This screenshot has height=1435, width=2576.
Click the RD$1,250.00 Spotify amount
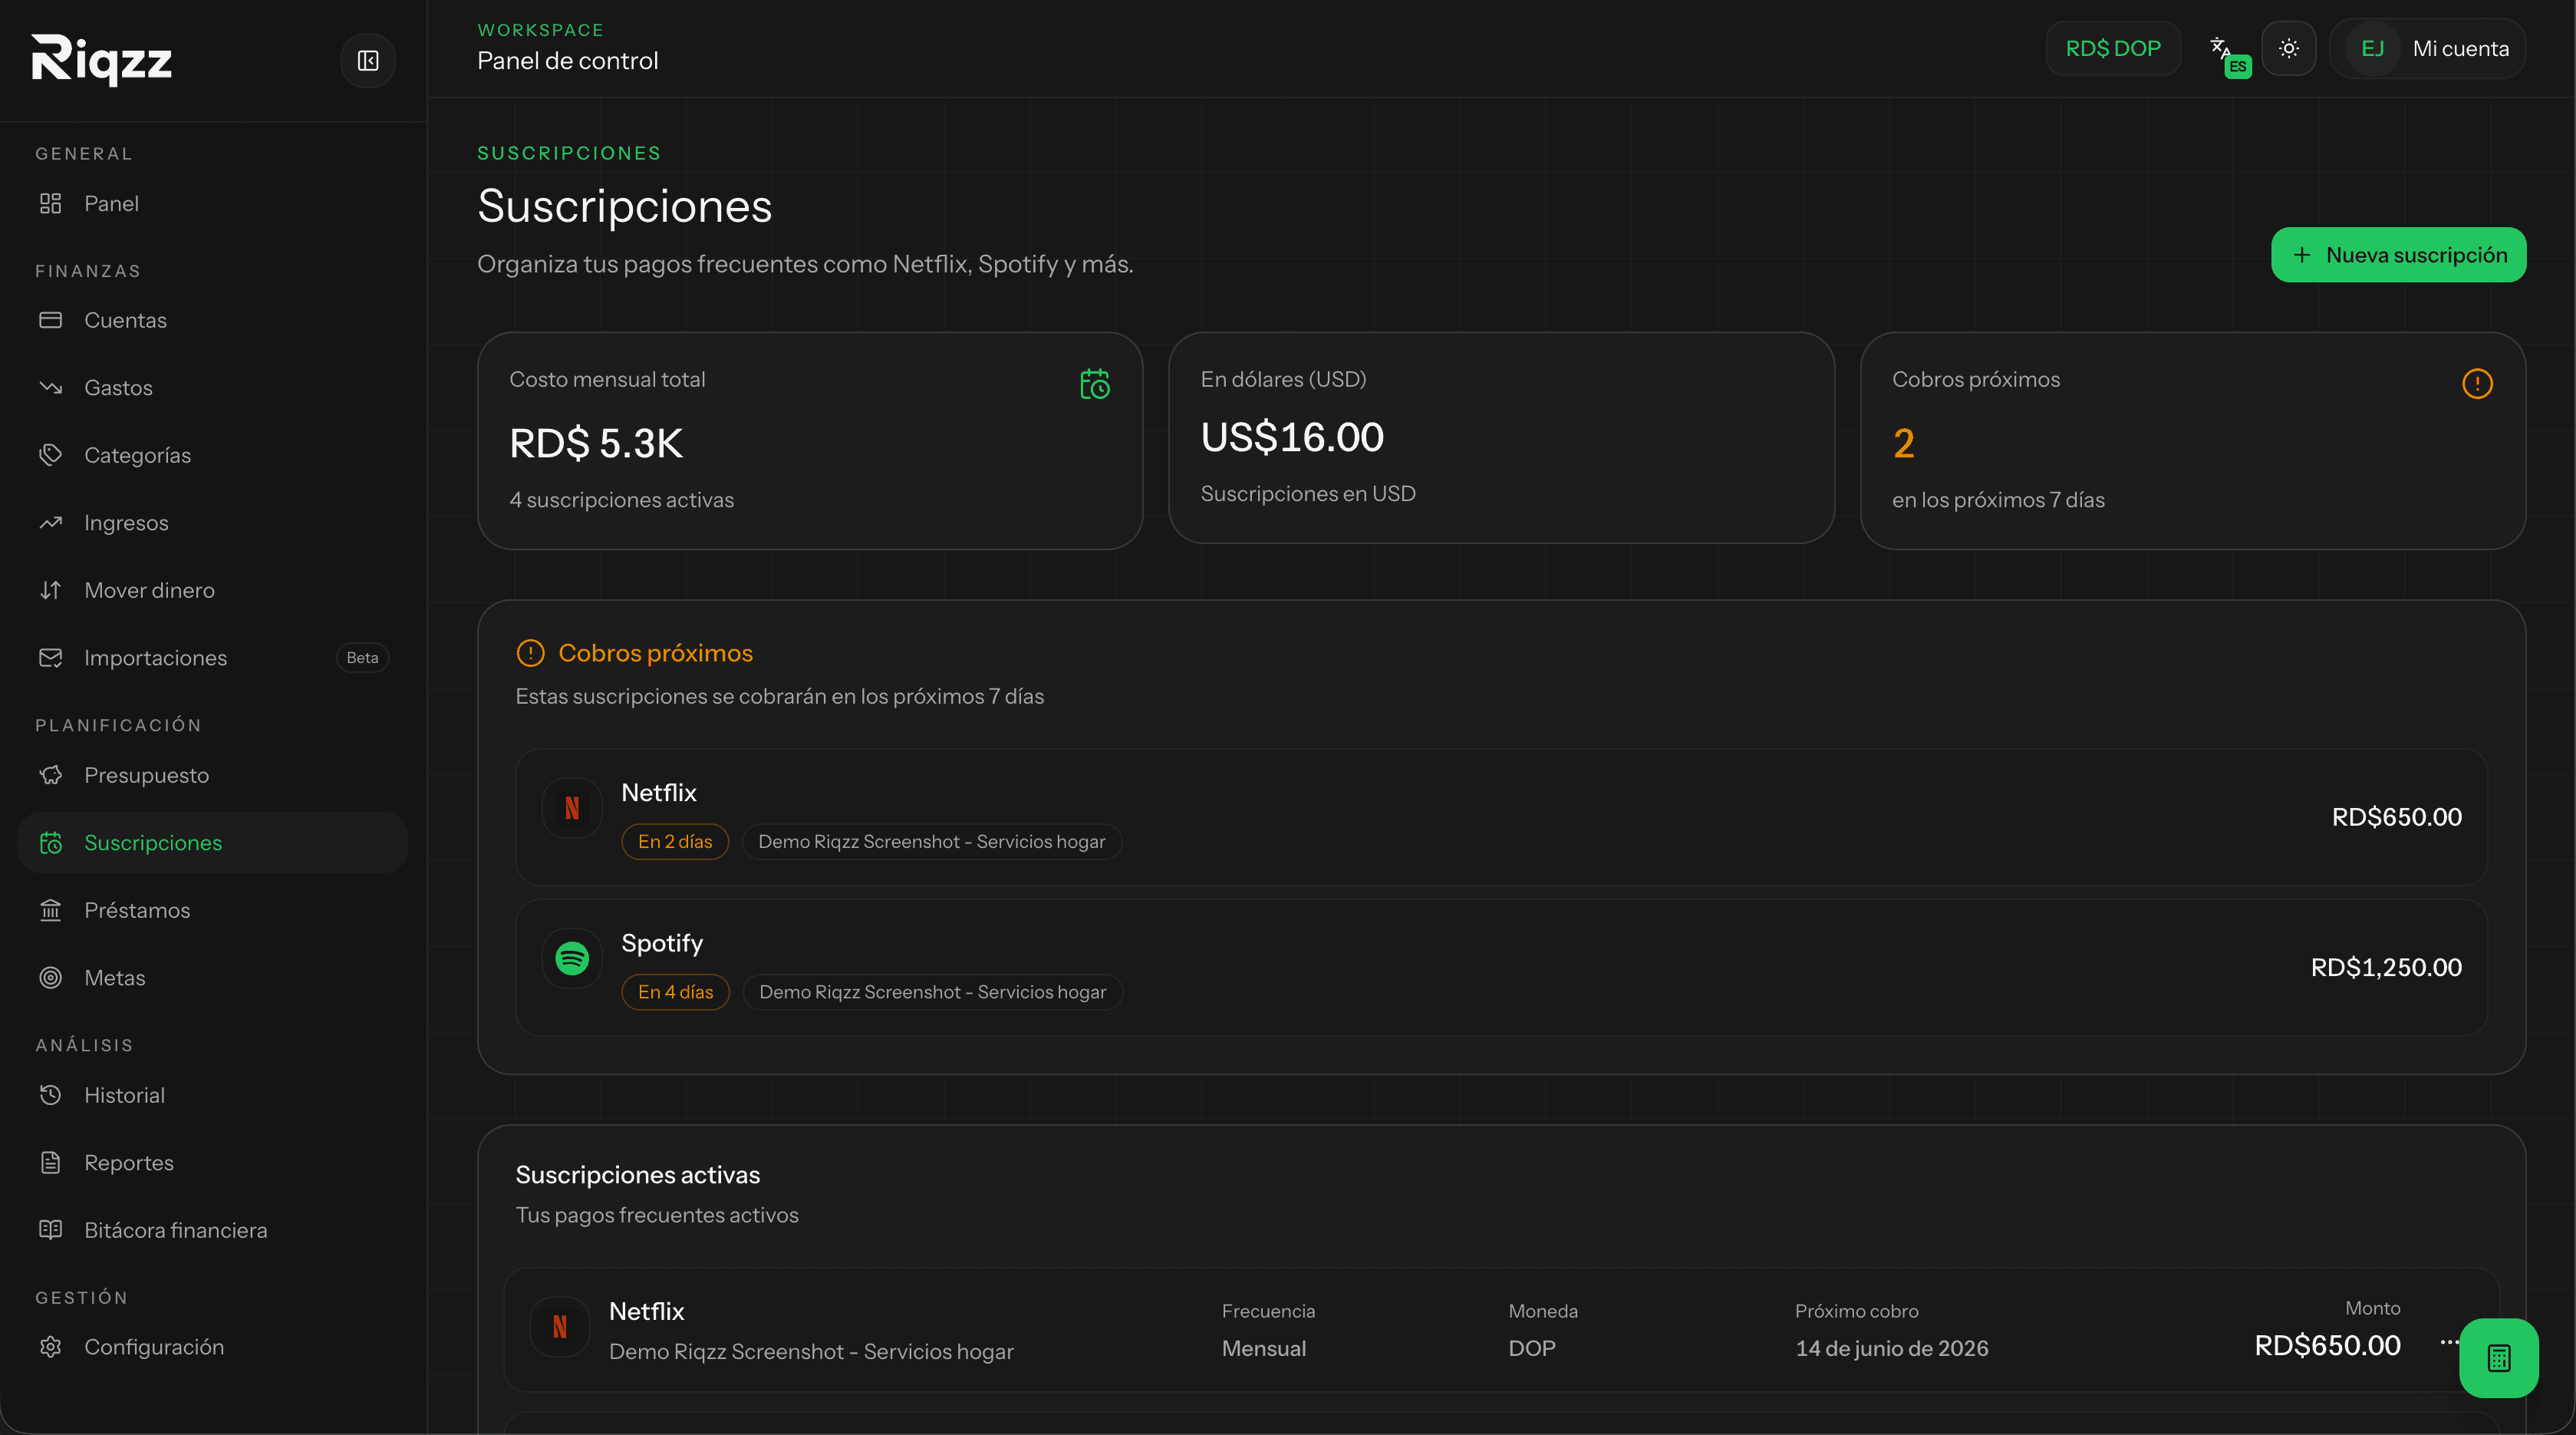tap(2386, 968)
